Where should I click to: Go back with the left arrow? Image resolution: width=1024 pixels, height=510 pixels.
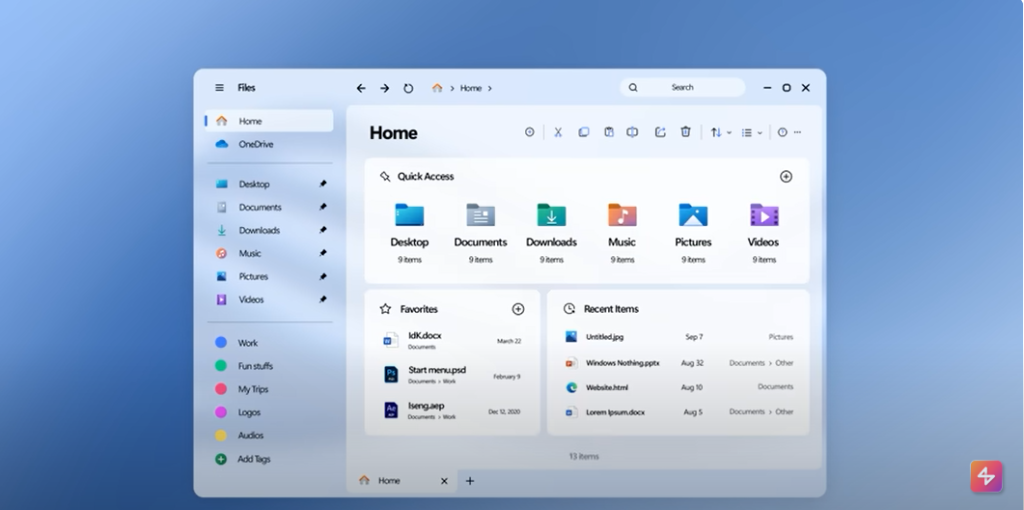coord(360,88)
